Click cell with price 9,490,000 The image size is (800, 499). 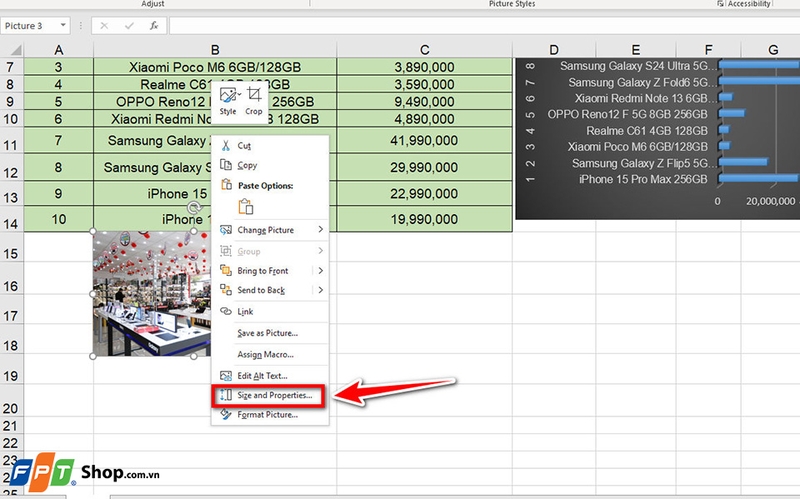424,102
